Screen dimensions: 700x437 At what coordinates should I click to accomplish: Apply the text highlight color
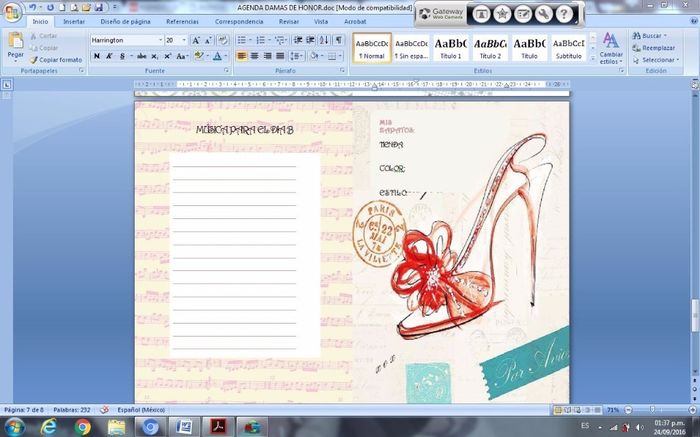[x=199, y=56]
